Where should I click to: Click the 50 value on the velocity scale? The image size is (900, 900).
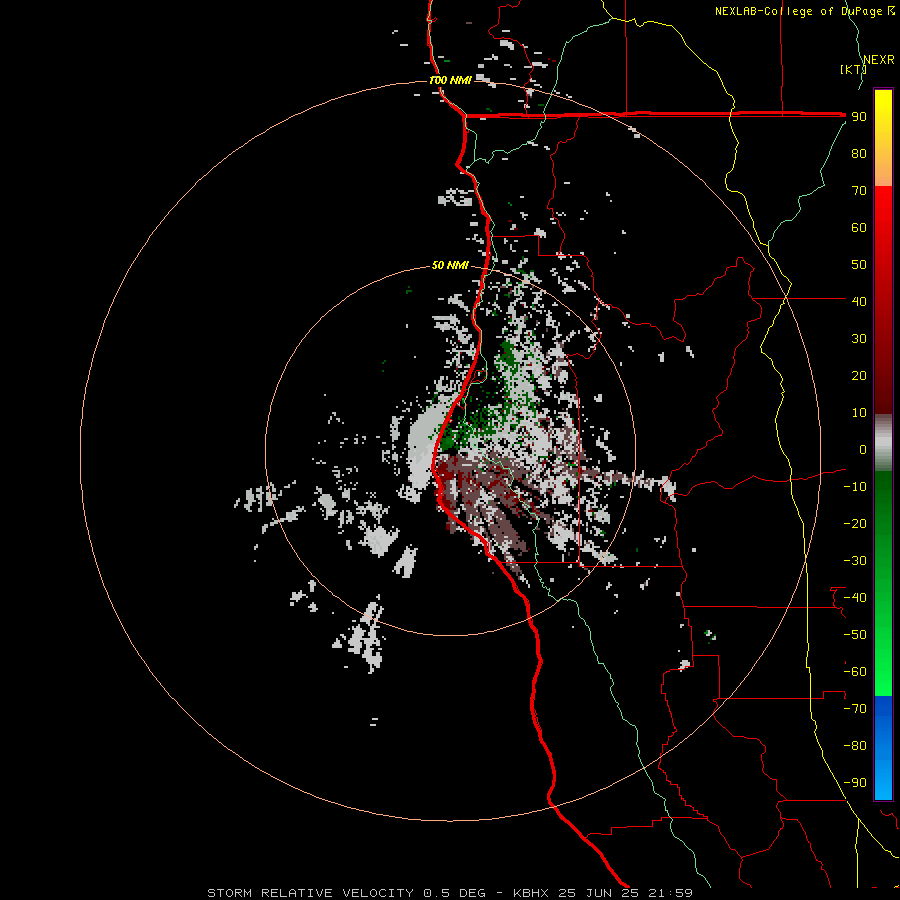coord(859,265)
